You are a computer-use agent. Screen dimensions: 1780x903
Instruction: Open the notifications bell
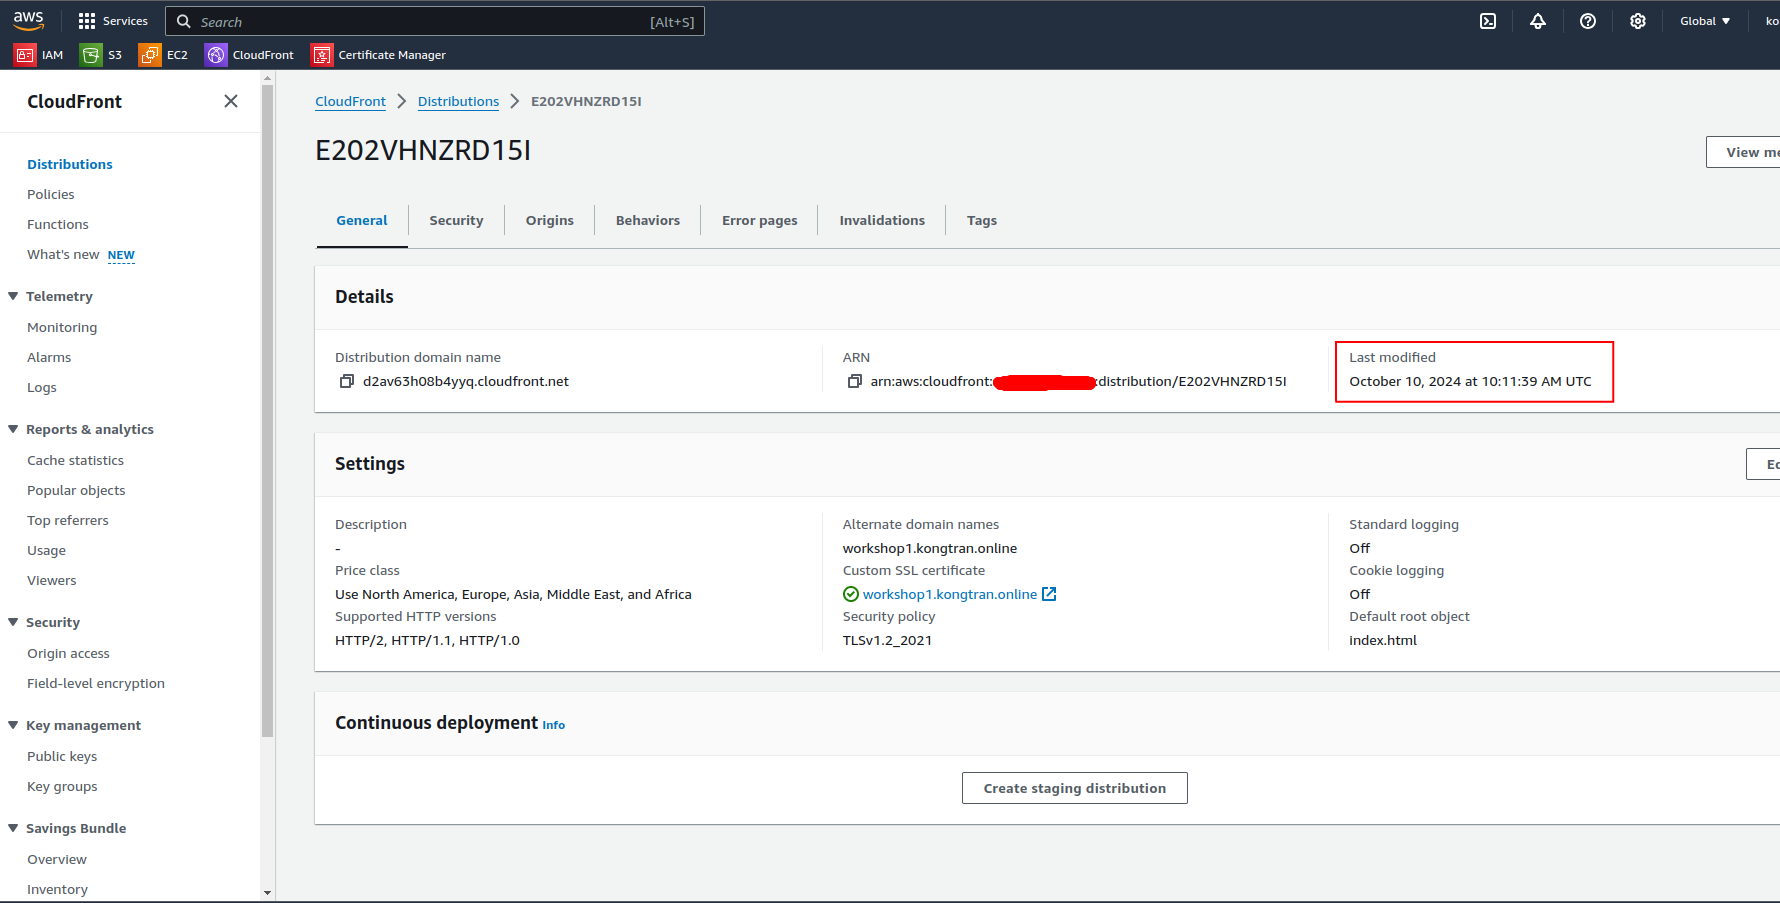pos(1538,21)
